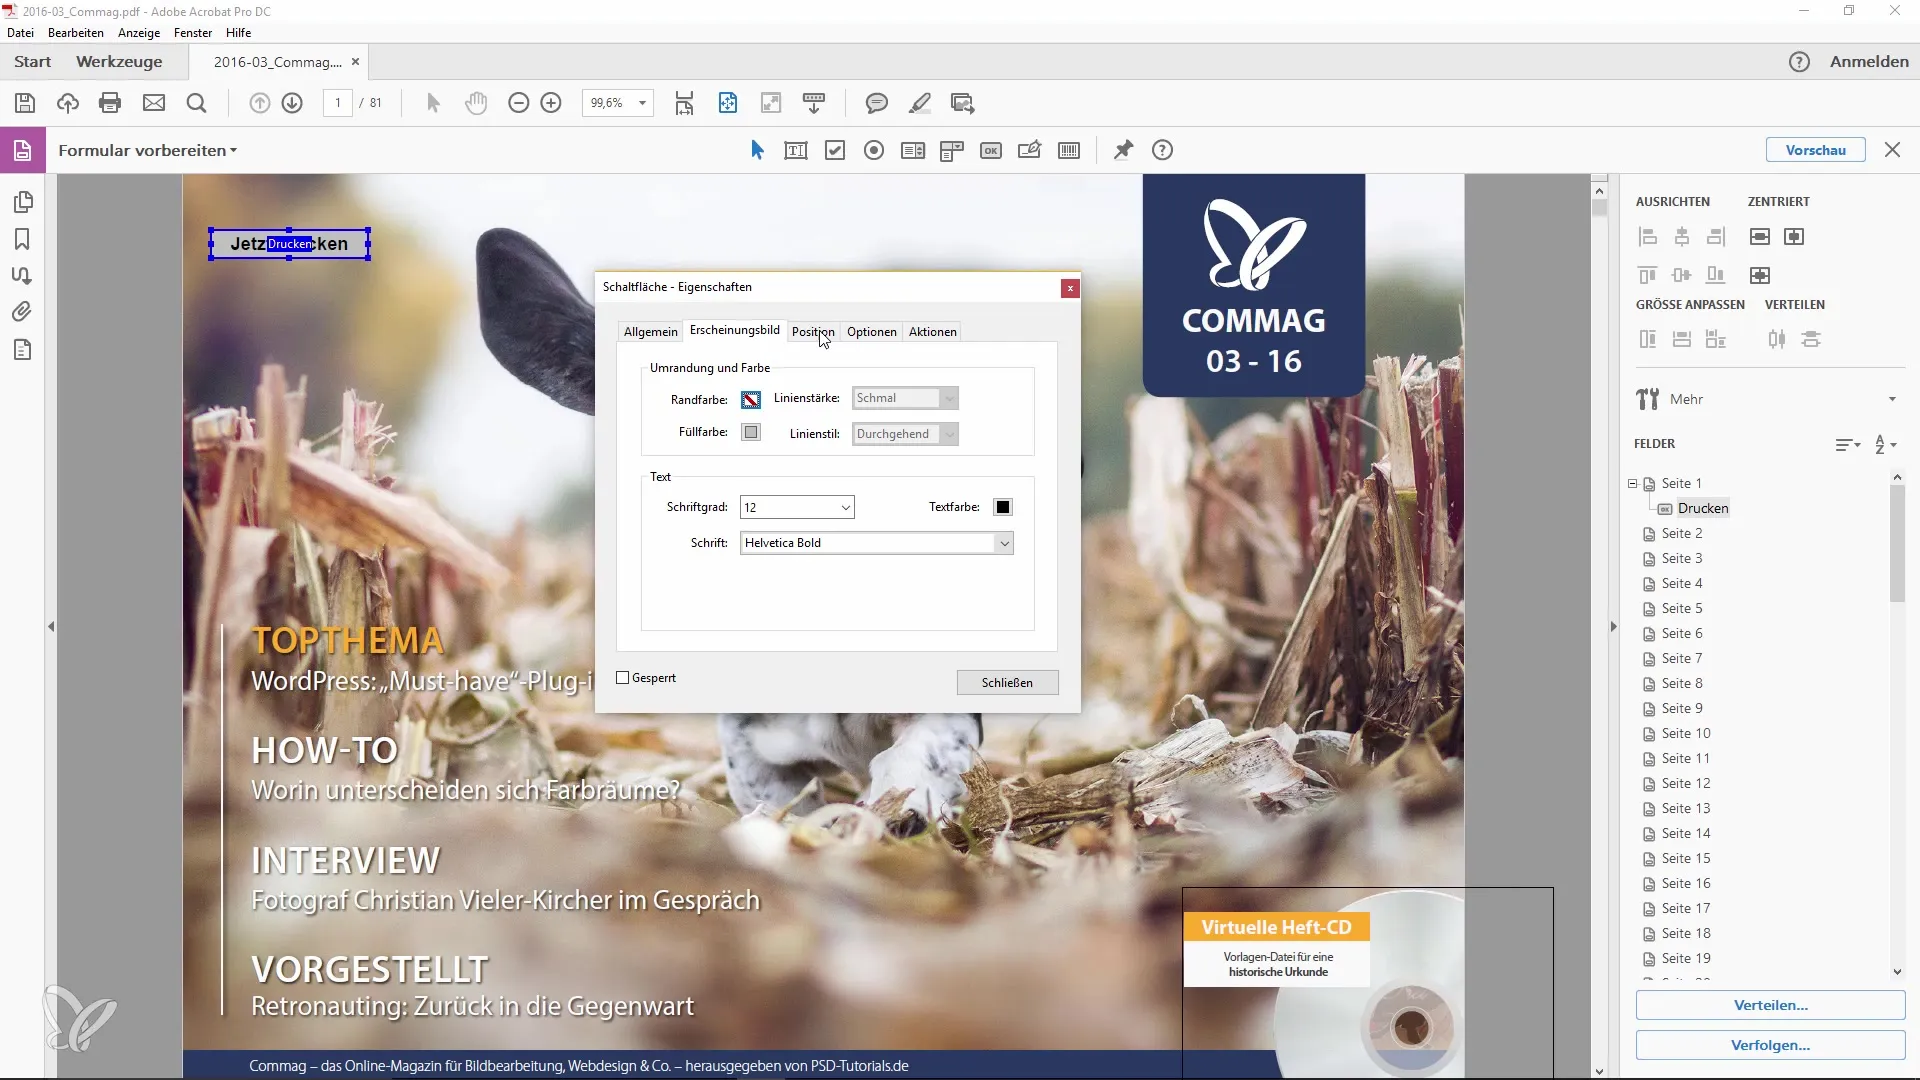Close the Schaltfläche Eigenschaften dialog
The height and width of the screenshot is (1080, 1920).
tap(1070, 289)
